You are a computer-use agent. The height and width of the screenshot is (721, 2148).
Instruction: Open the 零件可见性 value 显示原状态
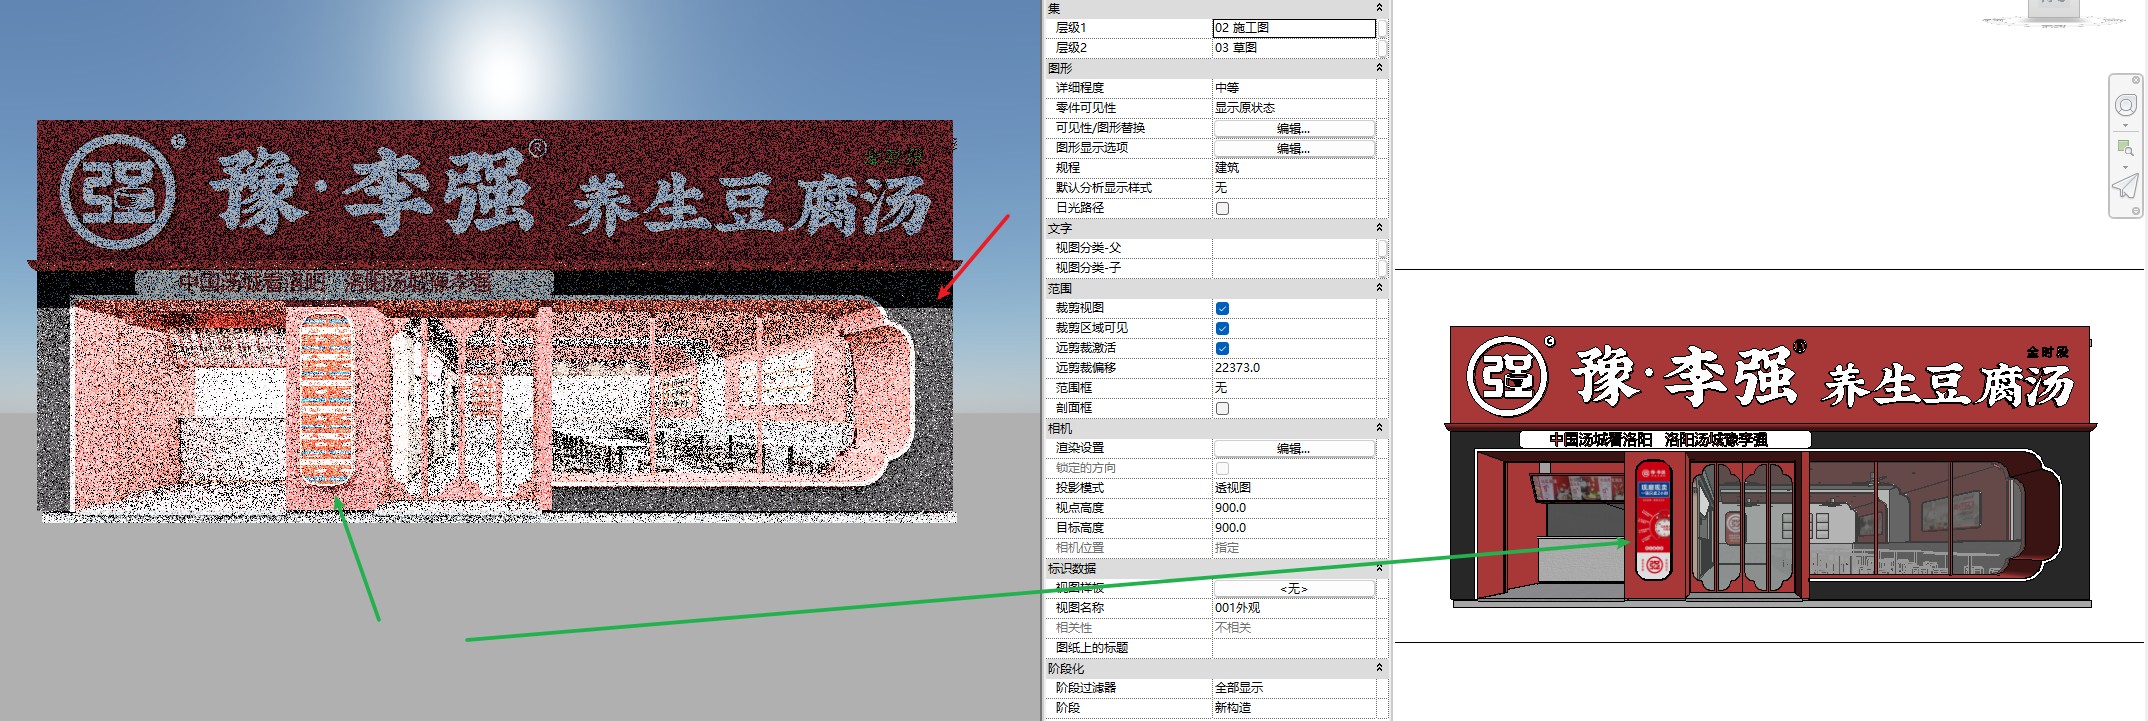[1294, 108]
